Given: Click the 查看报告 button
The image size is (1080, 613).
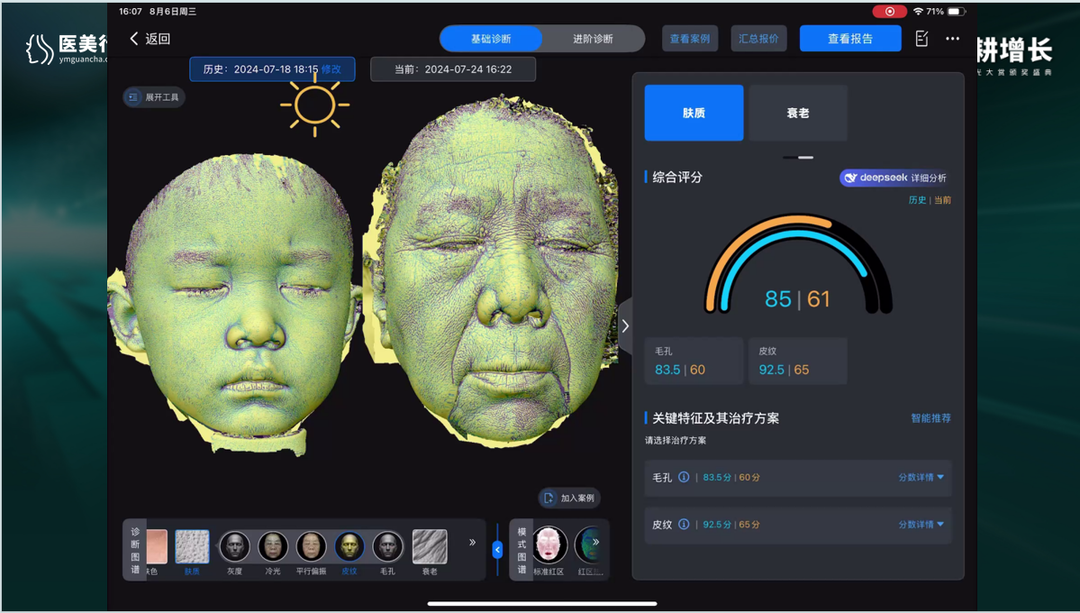Looking at the screenshot, I should click(849, 37).
